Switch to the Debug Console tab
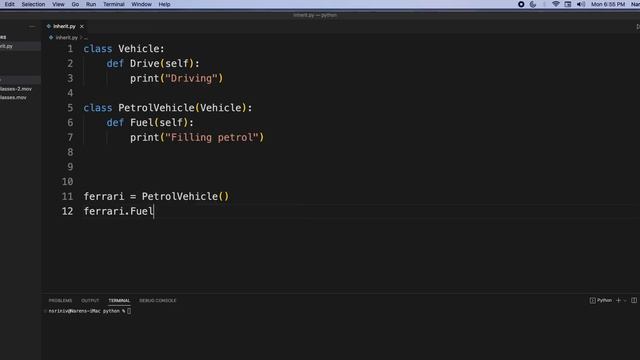The image size is (640, 360). [x=158, y=300]
